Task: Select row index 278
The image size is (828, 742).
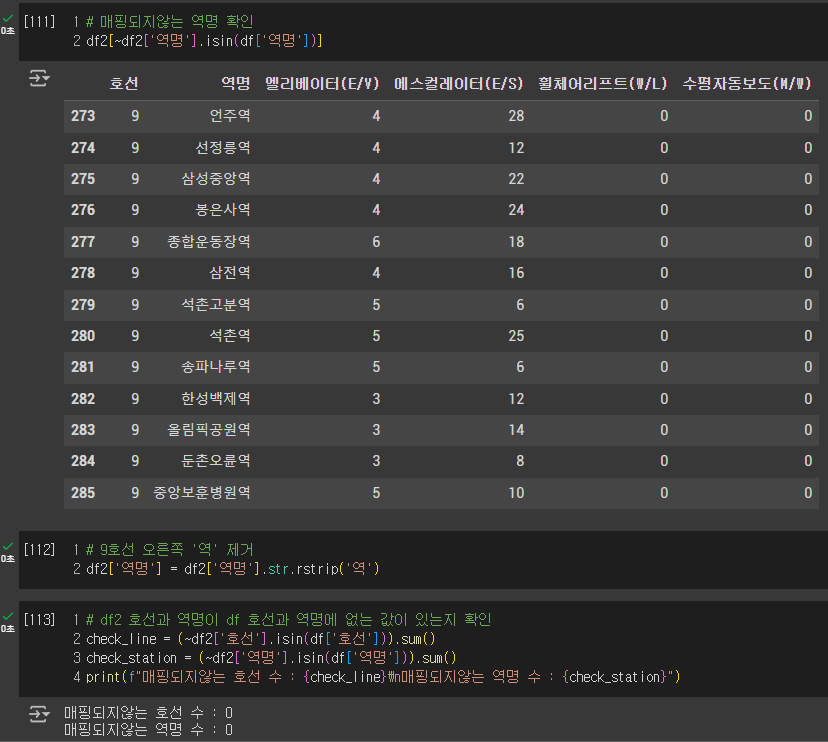Action: [x=83, y=273]
